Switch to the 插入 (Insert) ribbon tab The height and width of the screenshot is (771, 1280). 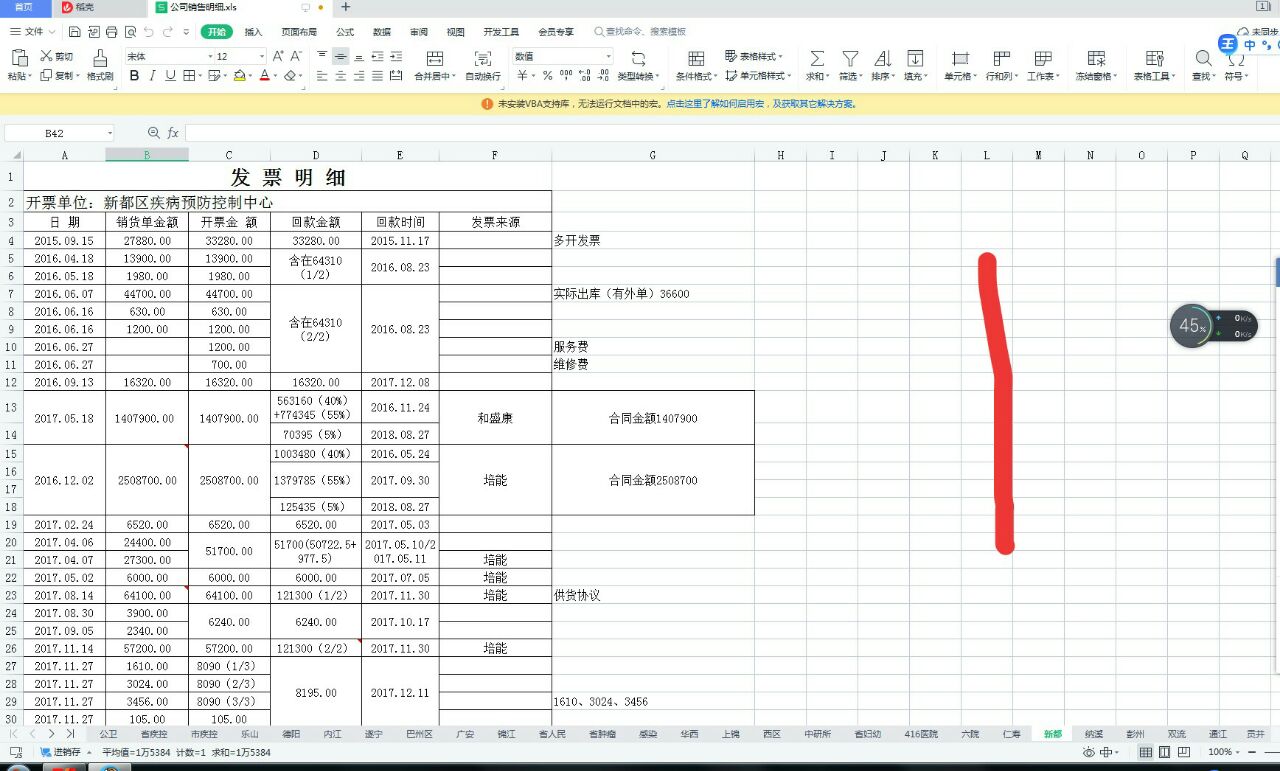(x=253, y=32)
